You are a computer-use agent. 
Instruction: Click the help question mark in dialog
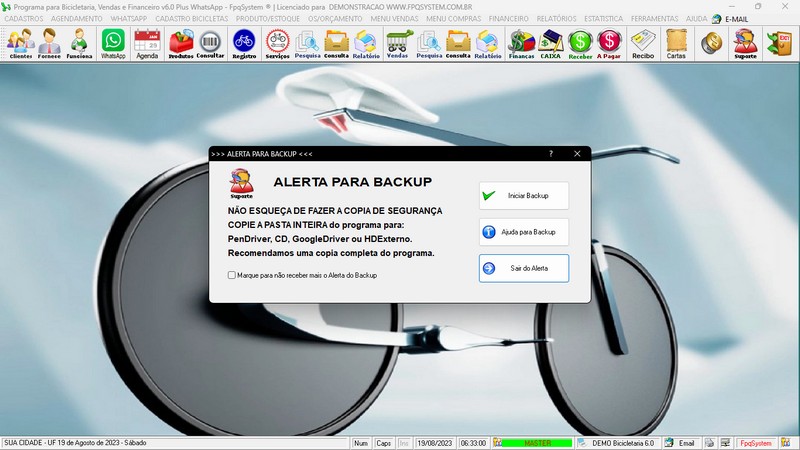coord(551,154)
